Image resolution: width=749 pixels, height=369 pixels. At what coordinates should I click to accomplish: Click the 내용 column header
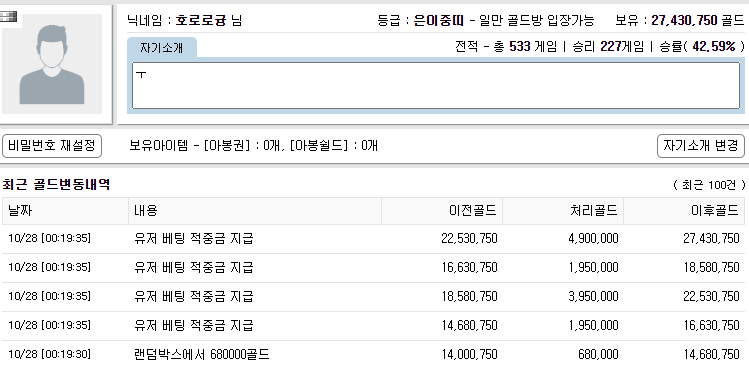(255, 211)
